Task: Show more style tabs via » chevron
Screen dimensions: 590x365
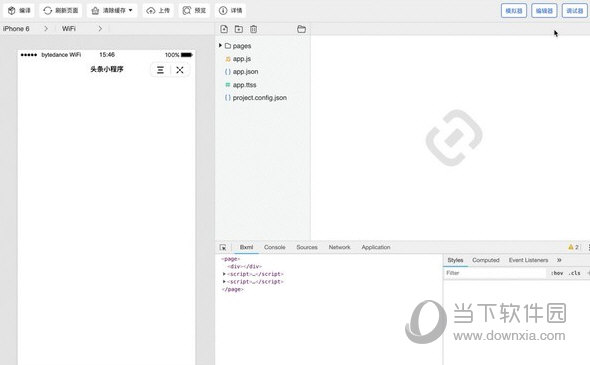Action: (x=559, y=260)
